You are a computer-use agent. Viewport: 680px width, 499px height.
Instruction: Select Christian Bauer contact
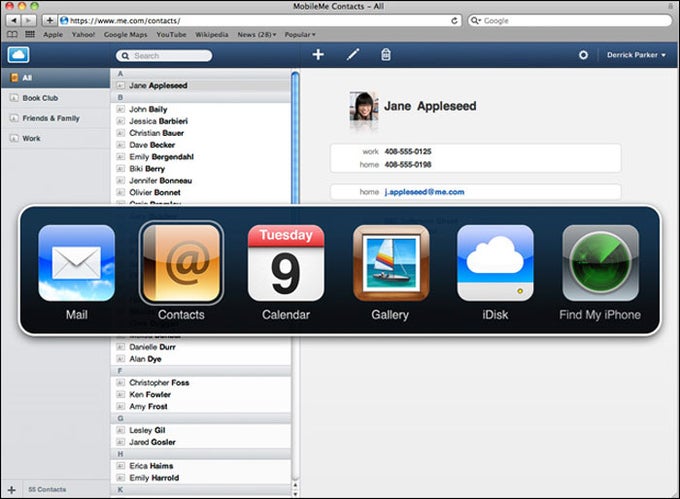point(201,133)
